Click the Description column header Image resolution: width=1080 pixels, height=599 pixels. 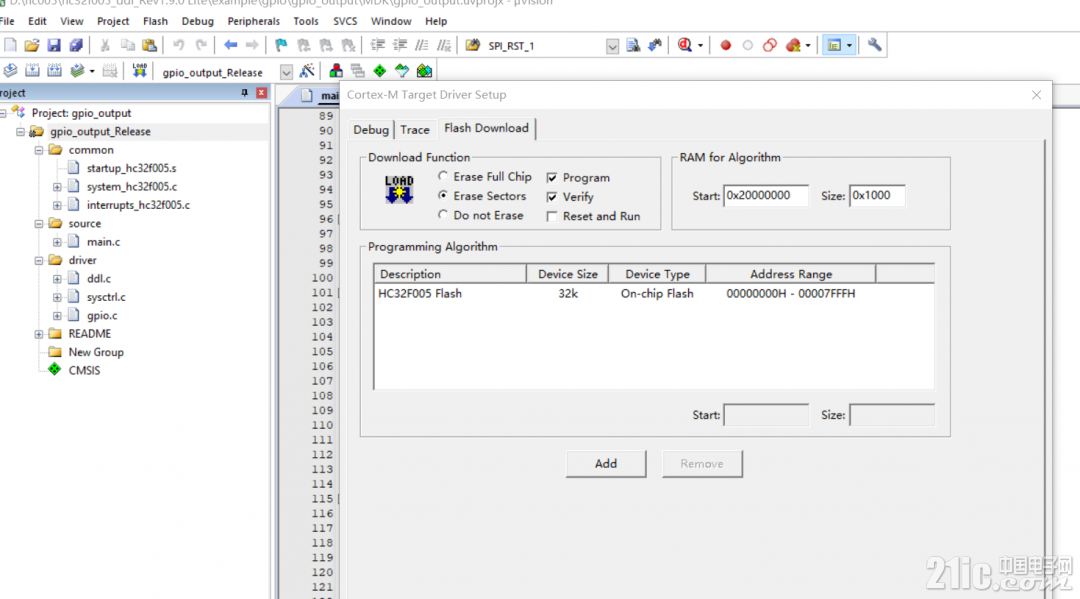(450, 274)
